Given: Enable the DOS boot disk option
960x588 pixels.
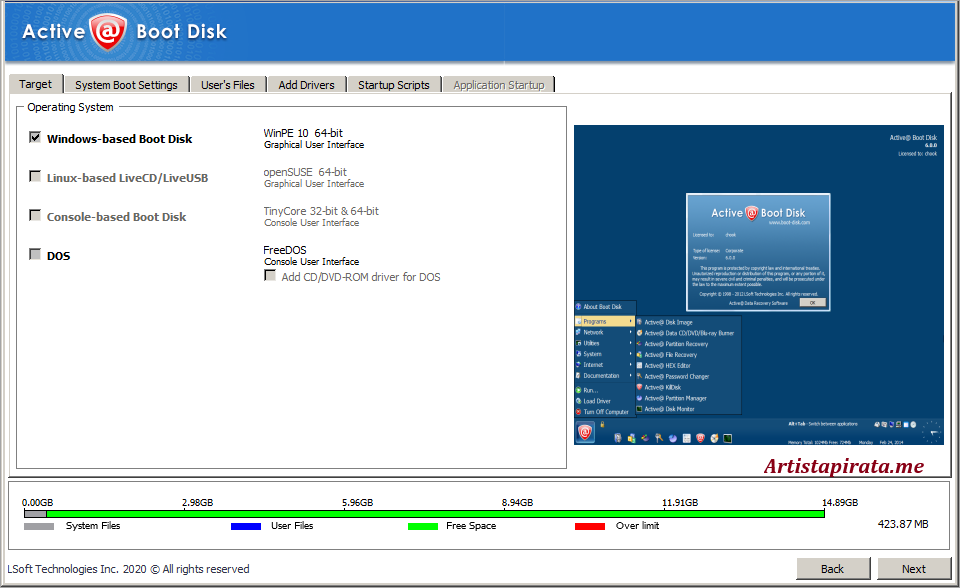Looking at the screenshot, I should click(x=35, y=254).
